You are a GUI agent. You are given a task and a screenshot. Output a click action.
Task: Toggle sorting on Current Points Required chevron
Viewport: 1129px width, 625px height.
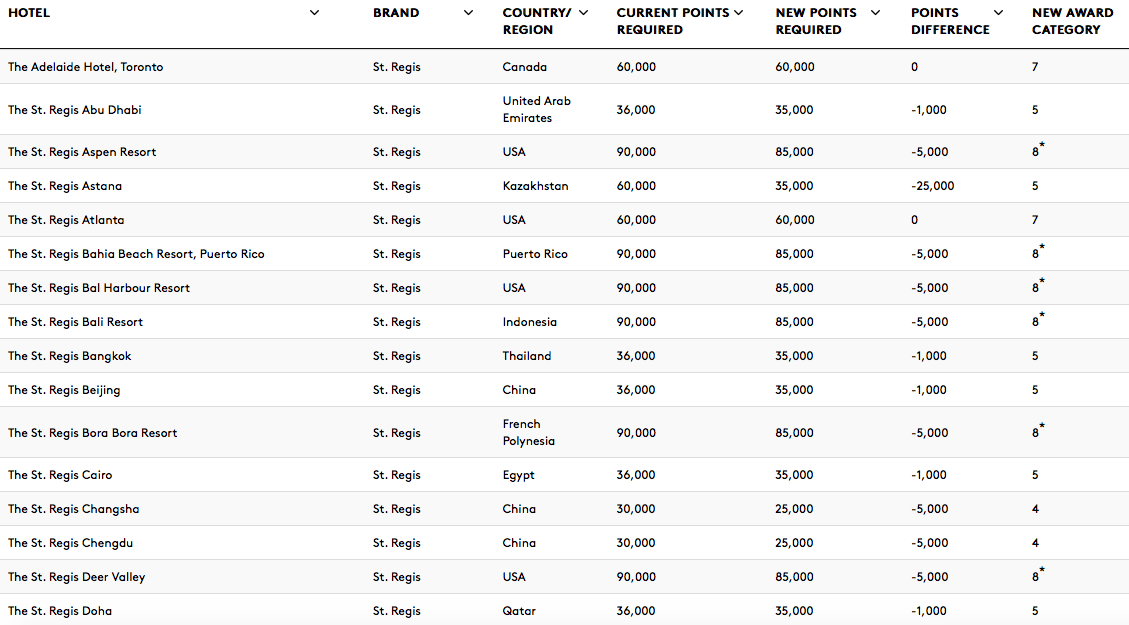coord(739,13)
